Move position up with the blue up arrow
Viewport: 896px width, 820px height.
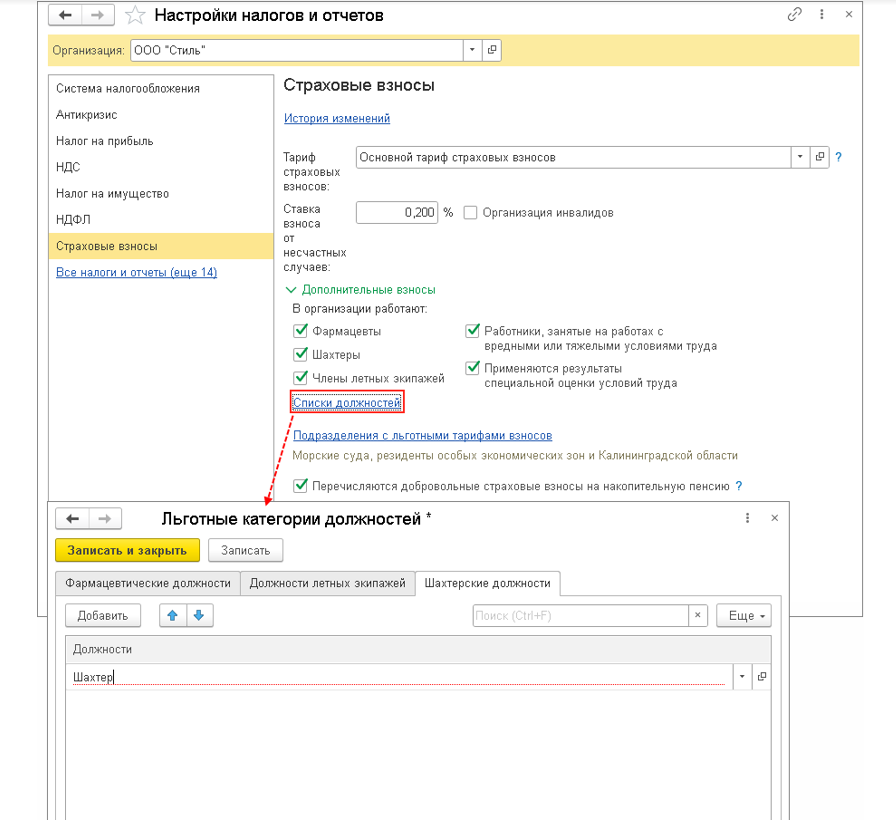click(174, 615)
